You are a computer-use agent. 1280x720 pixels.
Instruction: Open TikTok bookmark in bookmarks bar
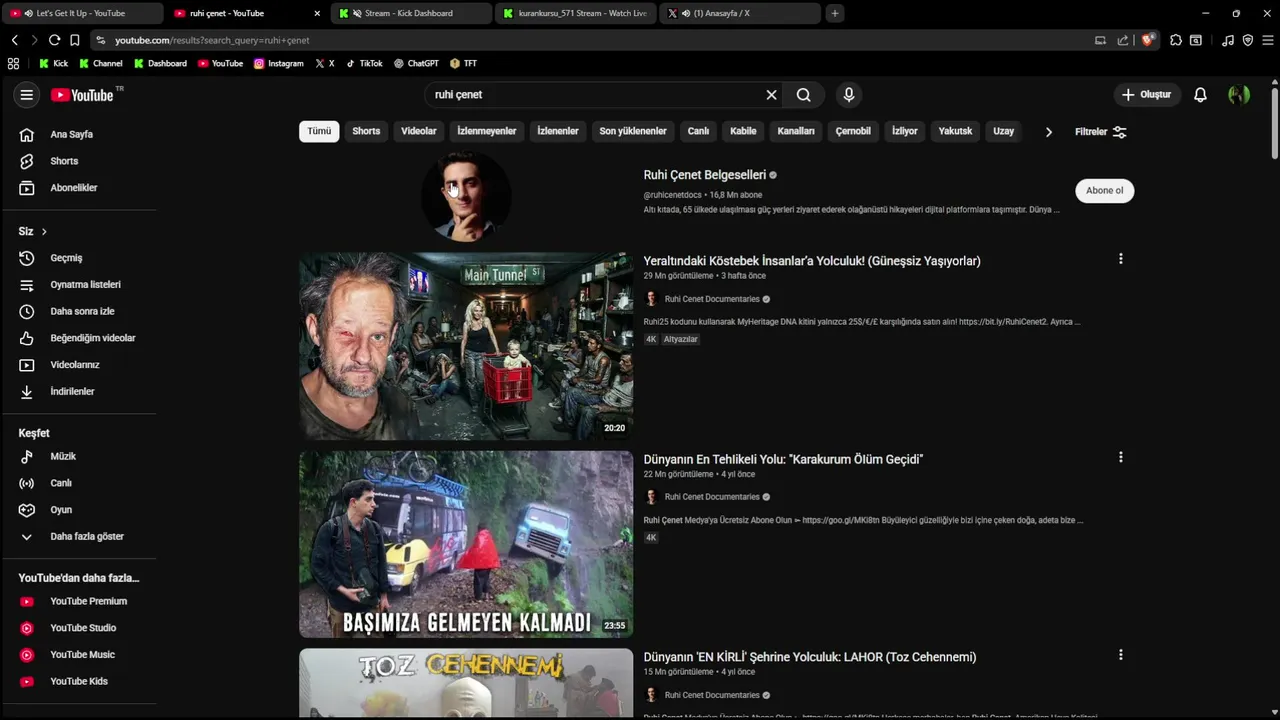click(x=364, y=63)
